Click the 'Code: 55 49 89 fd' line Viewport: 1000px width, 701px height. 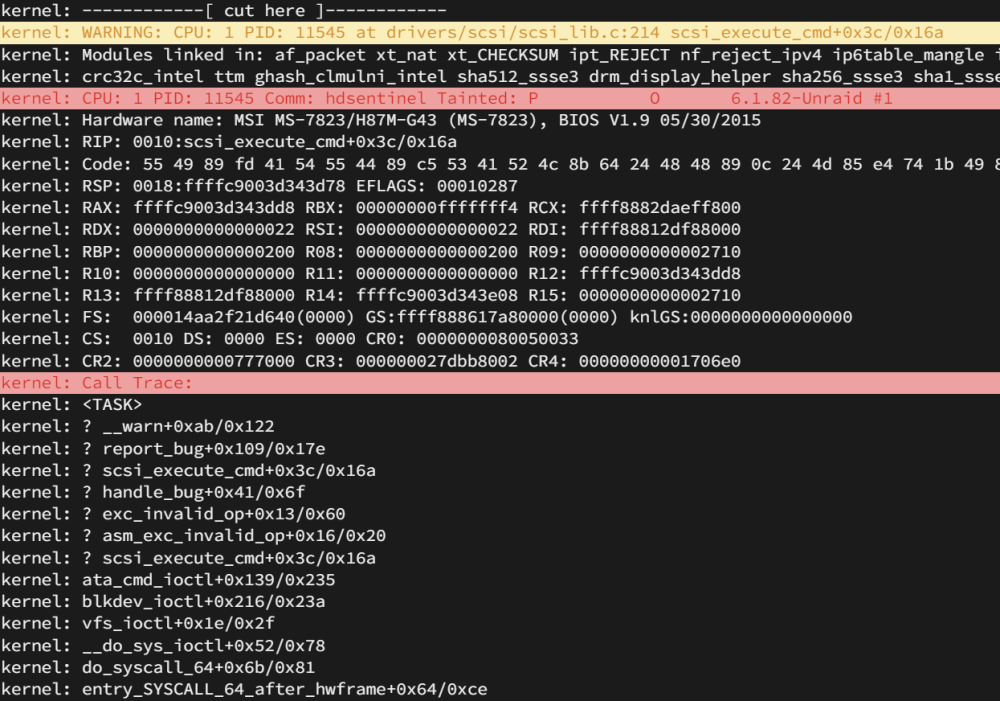tap(500, 164)
